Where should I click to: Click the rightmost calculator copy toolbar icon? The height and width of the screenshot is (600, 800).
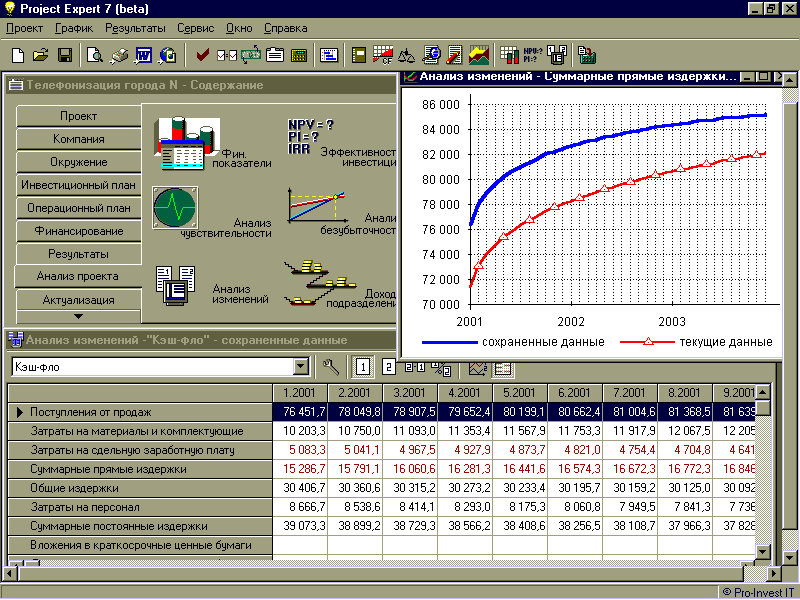coord(587,55)
